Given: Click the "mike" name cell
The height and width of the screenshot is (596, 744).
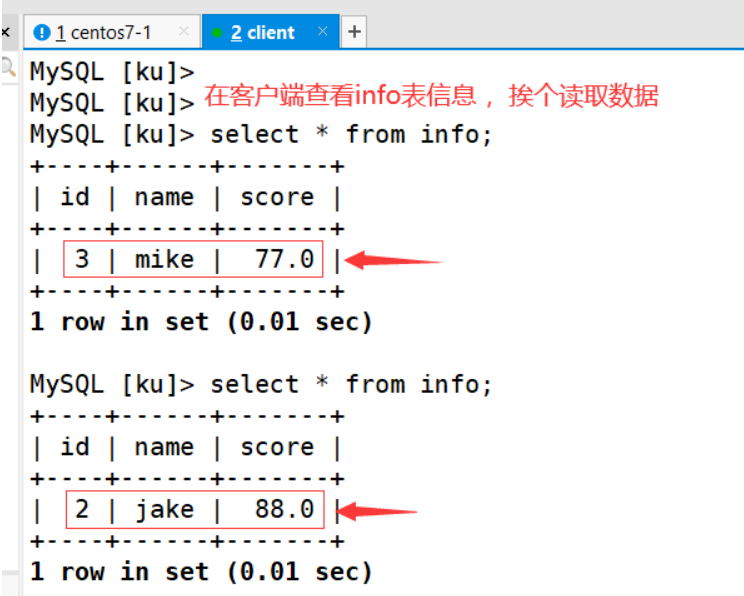Looking at the screenshot, I should coord(164,260).
